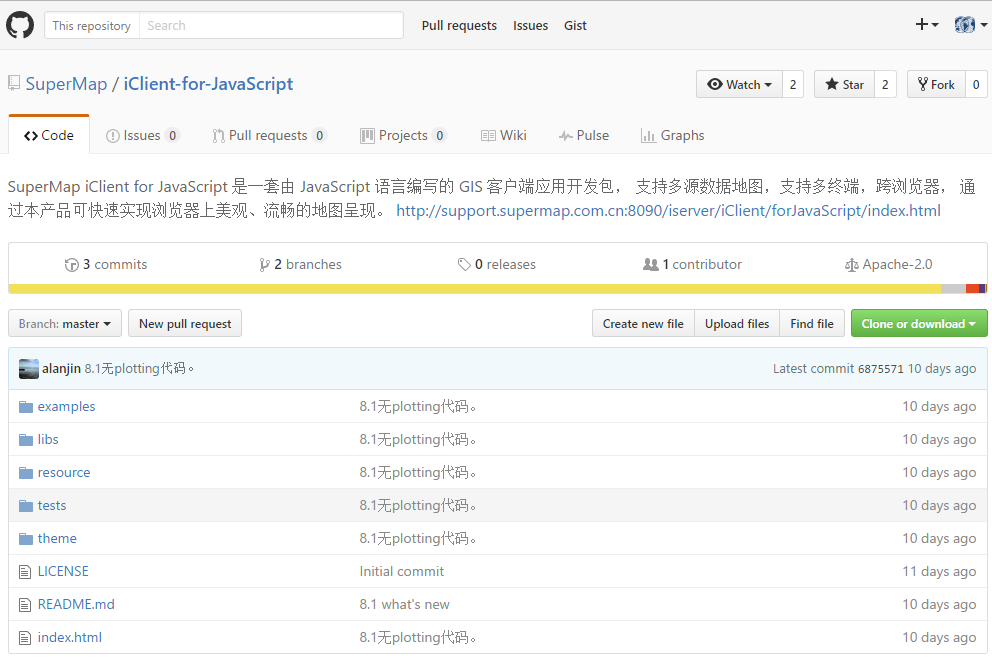Viewport: 992px width, 659px height.
Task: Click the This repository search scope label
Action: click(x=92, y=25)
